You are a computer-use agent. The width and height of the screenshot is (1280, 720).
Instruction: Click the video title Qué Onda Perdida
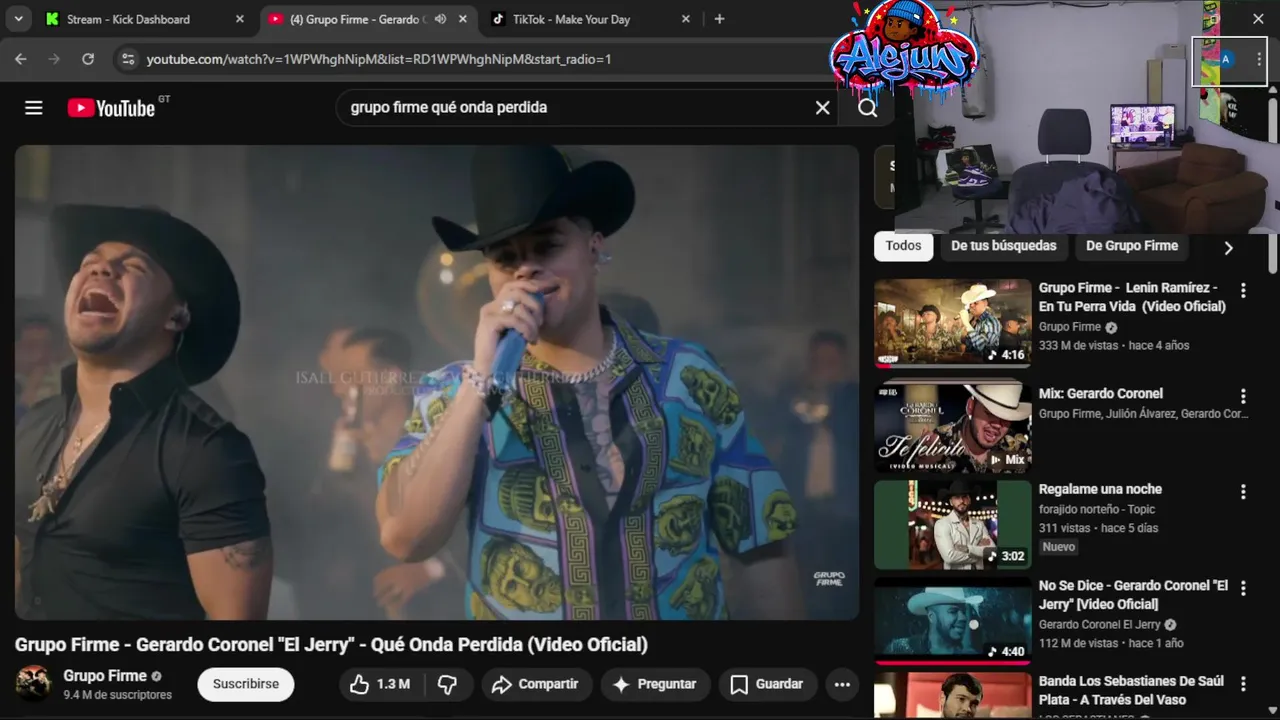(331, 644)
